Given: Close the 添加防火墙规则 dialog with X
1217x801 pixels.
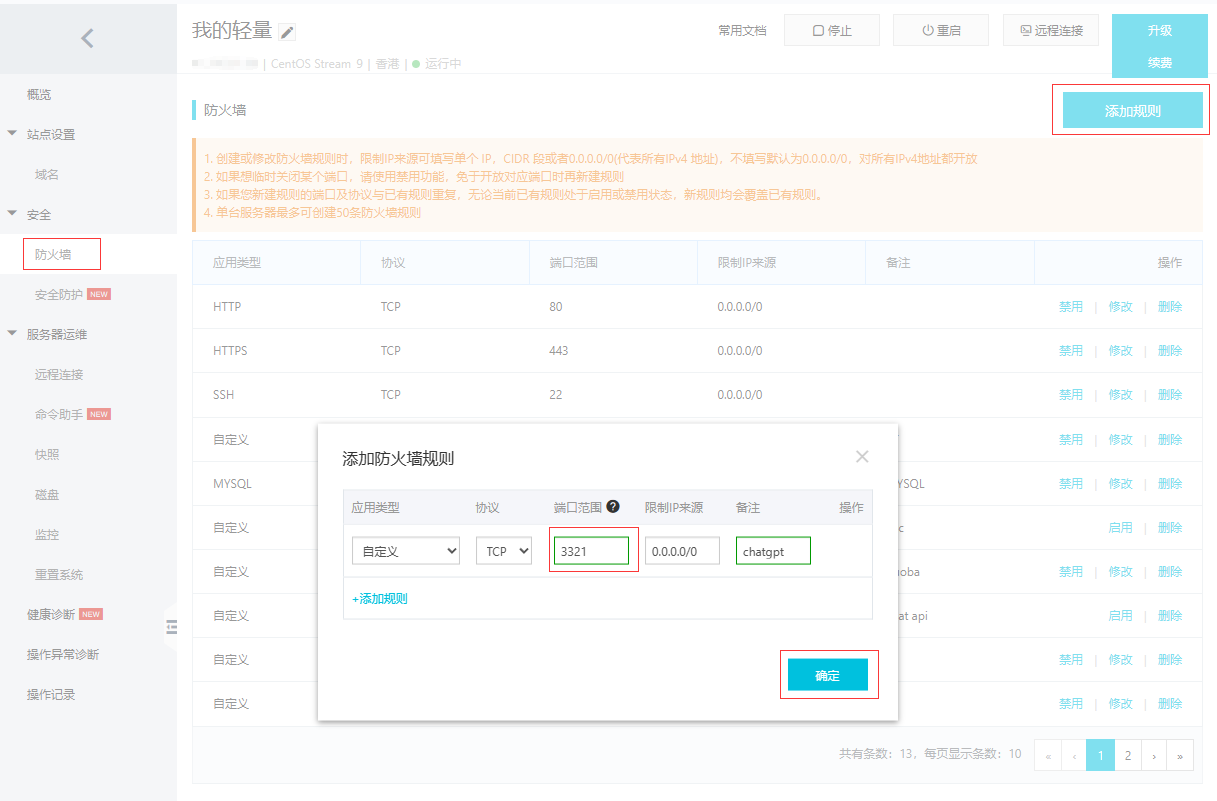Looking at the screenshot, I should click(862, 457).
